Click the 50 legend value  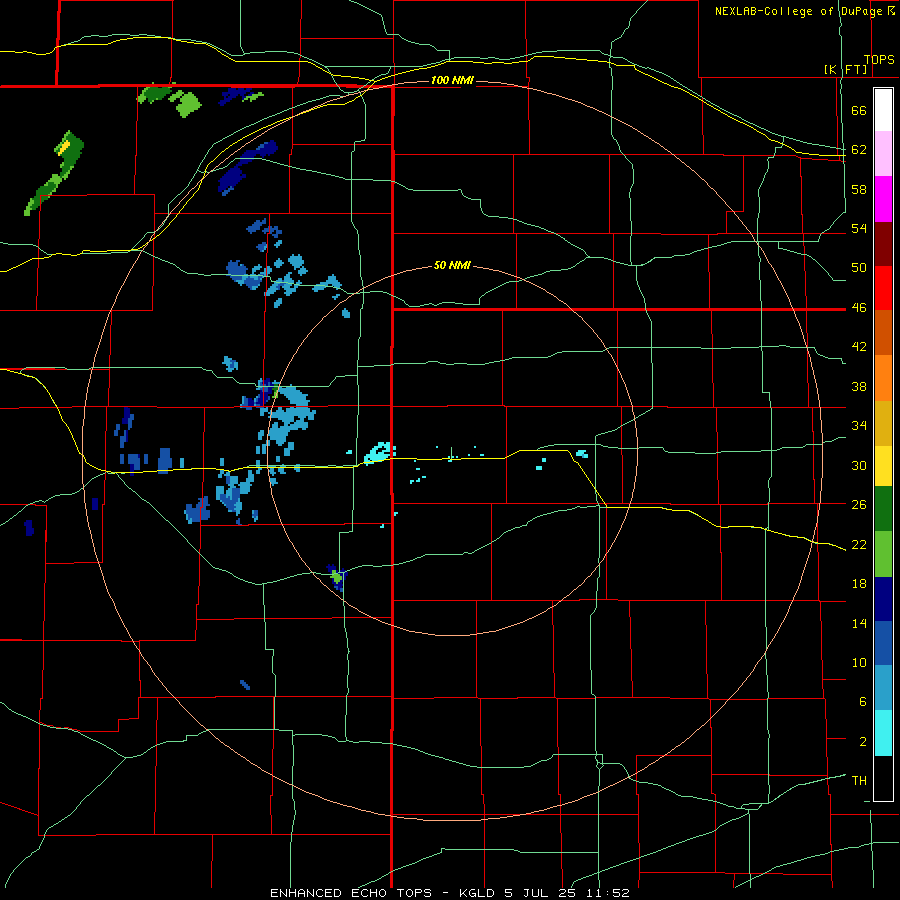click(x=859, y=267)
